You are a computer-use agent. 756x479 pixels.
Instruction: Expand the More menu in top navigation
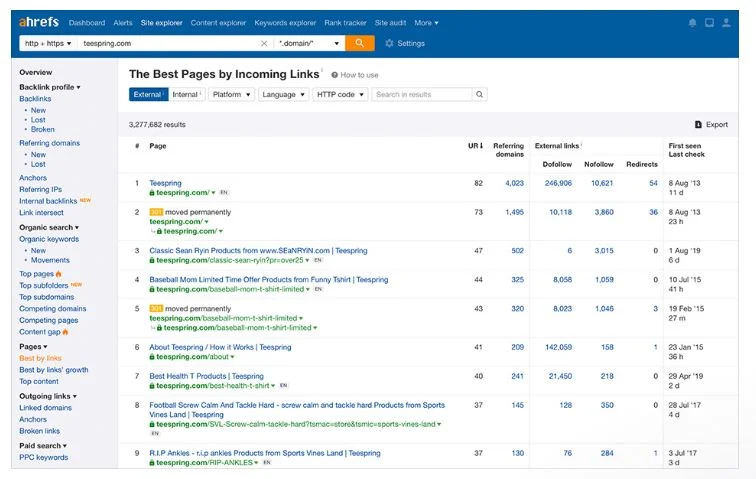point(426,23)
